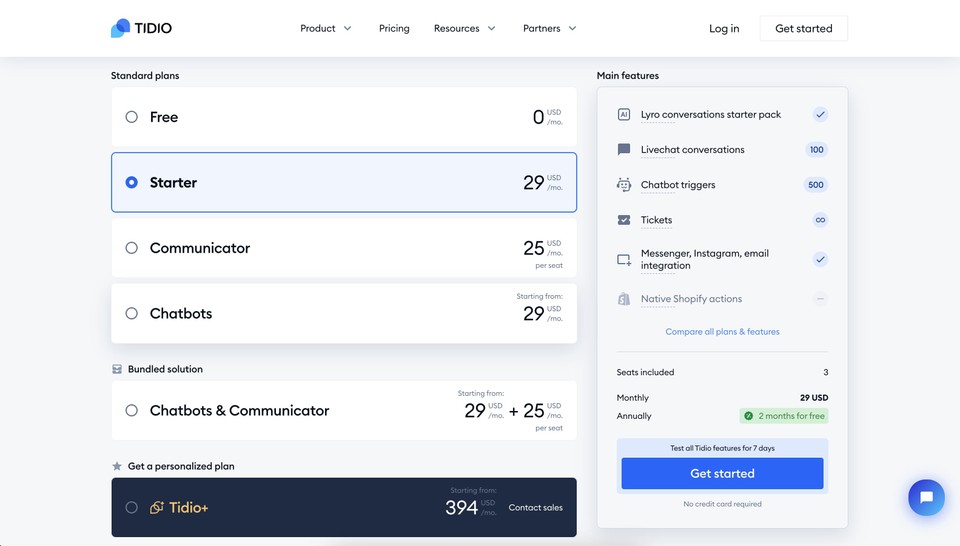Image resolution: width=960 pixels, height=546 pixels.
Task: Click the green check in 2 months for free badge
Action: (748, 416)
